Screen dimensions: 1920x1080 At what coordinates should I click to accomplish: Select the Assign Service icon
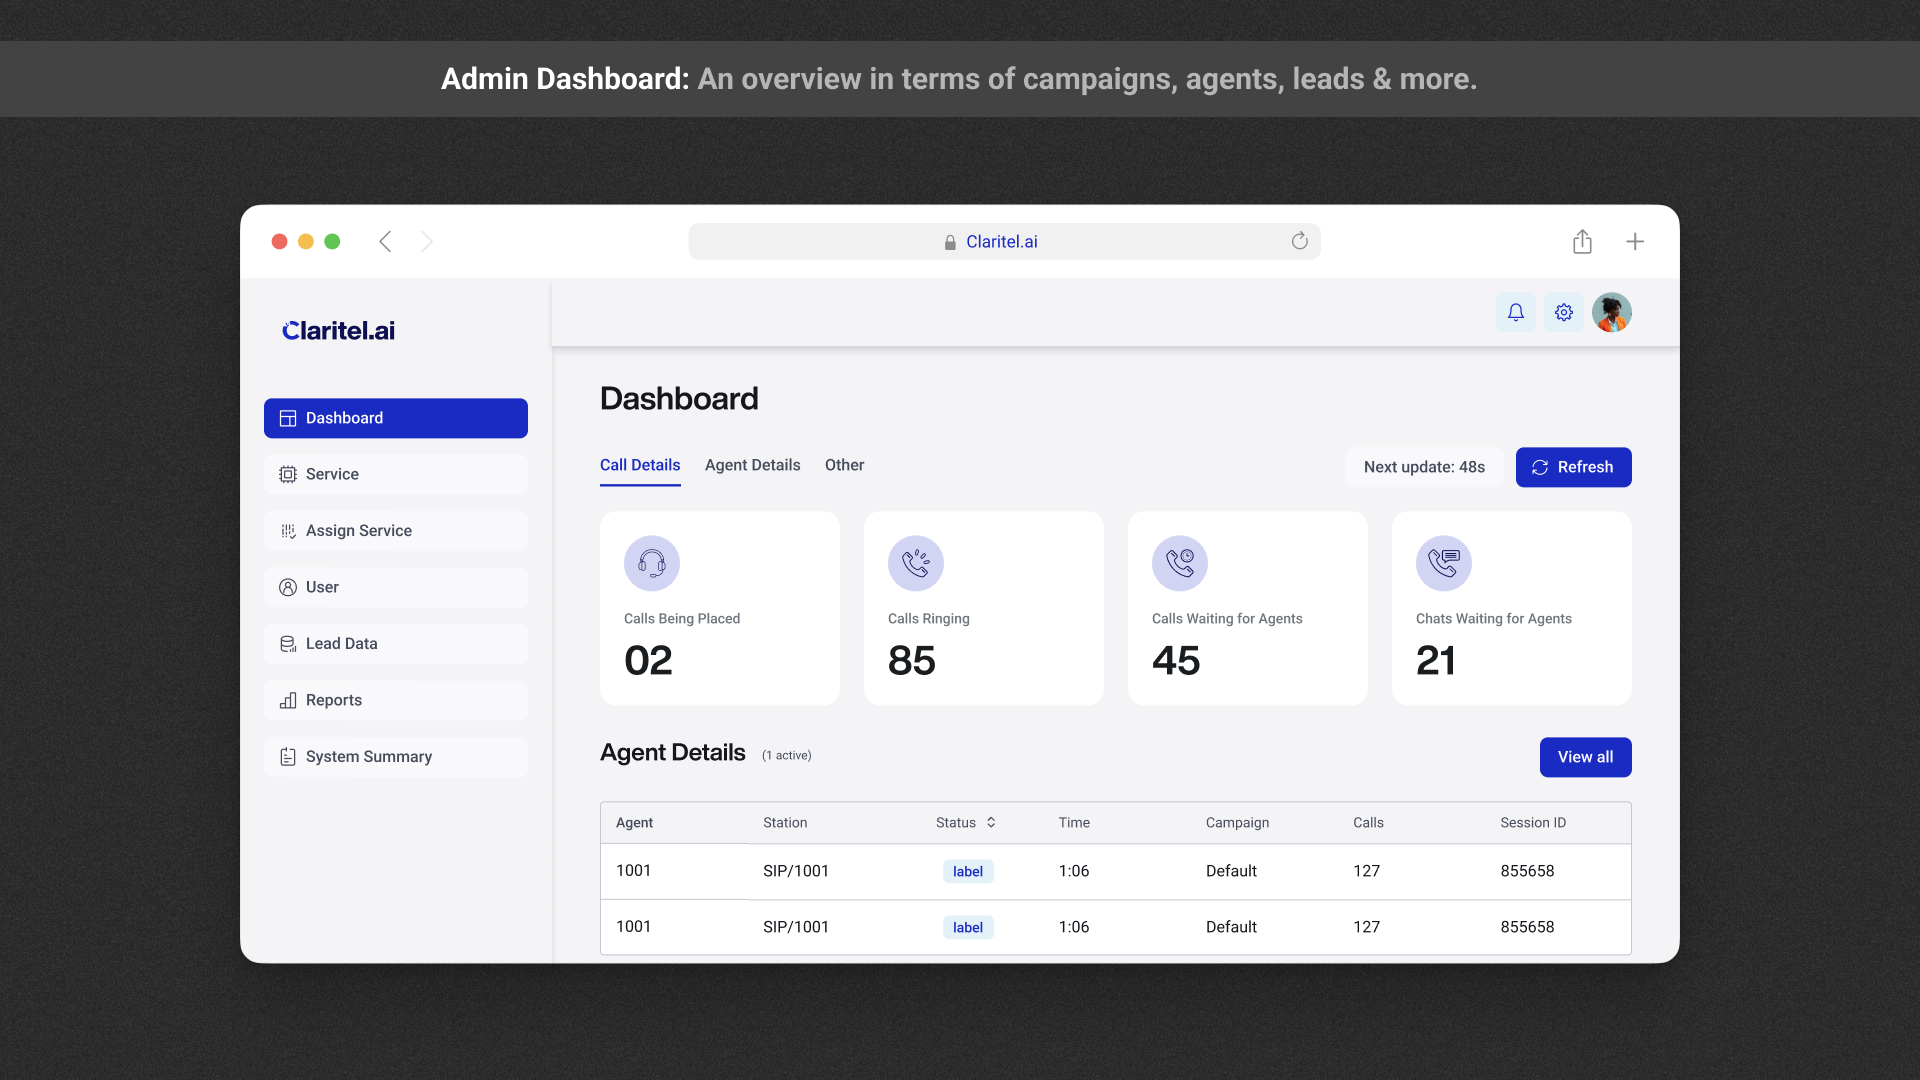pos(288,530)
